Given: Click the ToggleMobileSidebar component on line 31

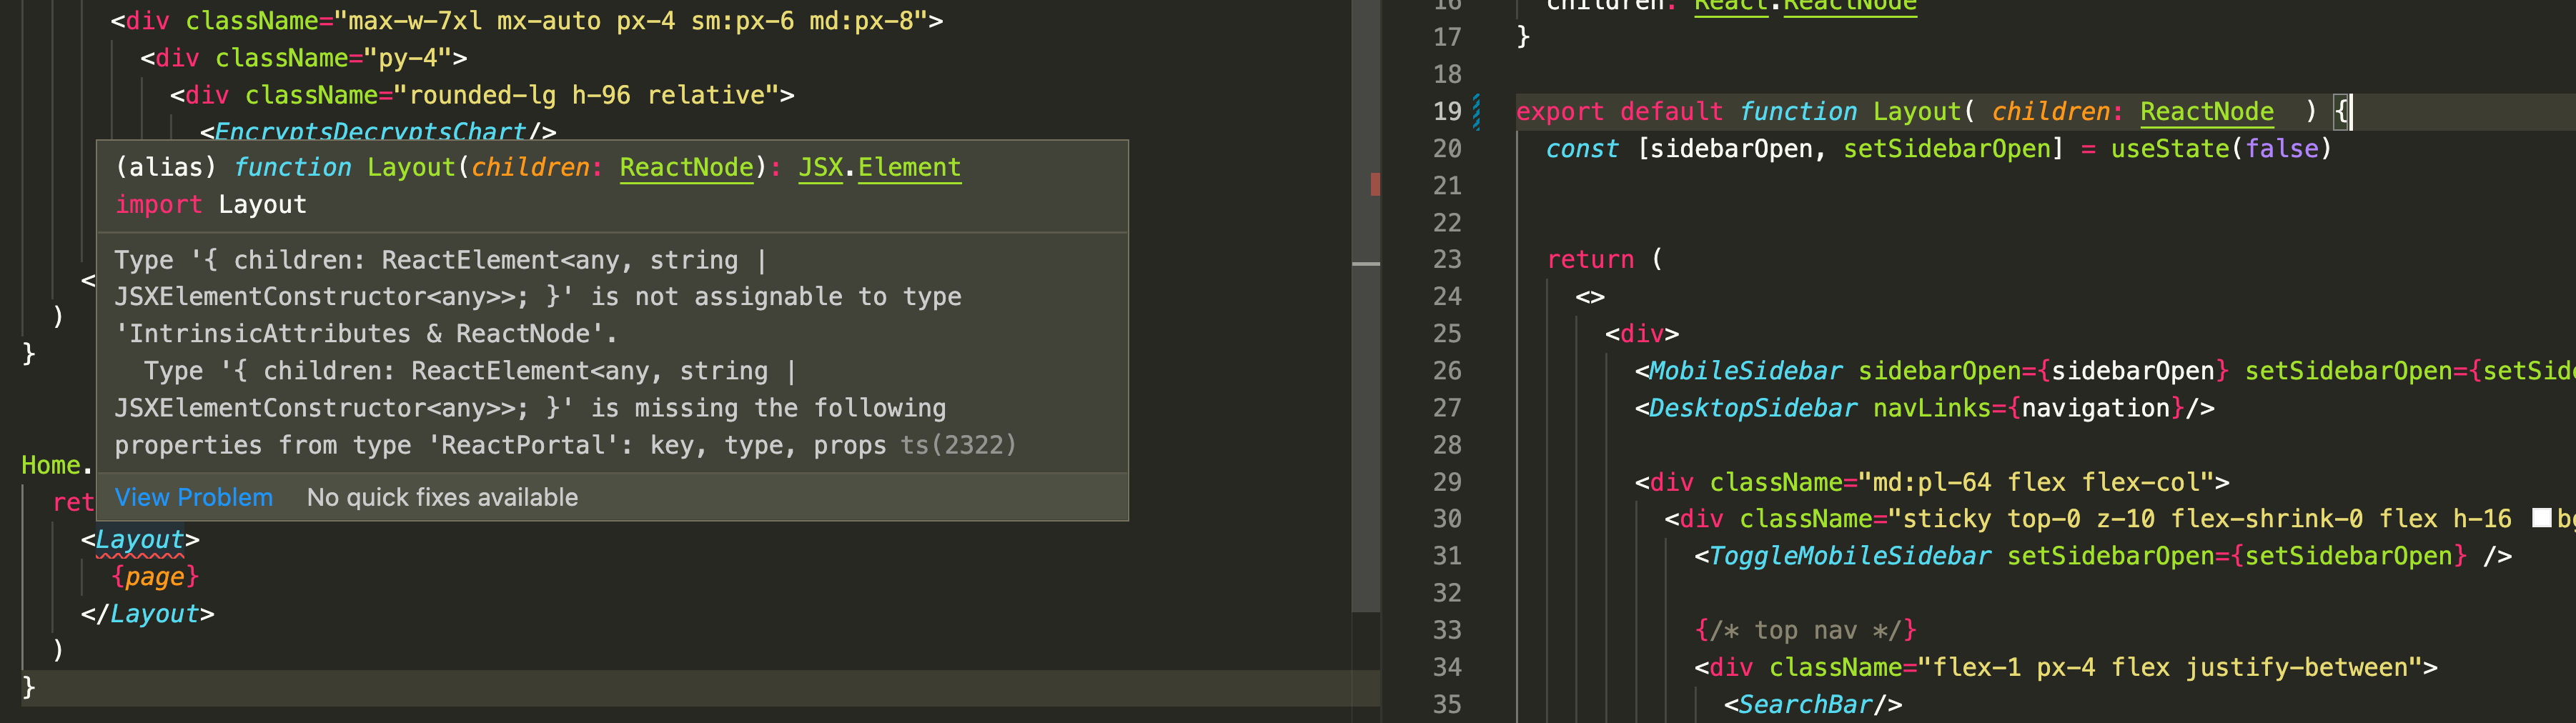Looking at the screenshot, I should pyautogui.click(x=1850, y=555).
